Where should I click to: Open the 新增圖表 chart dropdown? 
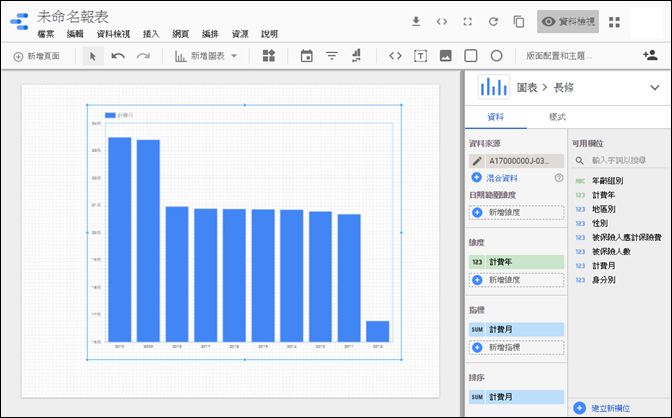pos(206,56)
